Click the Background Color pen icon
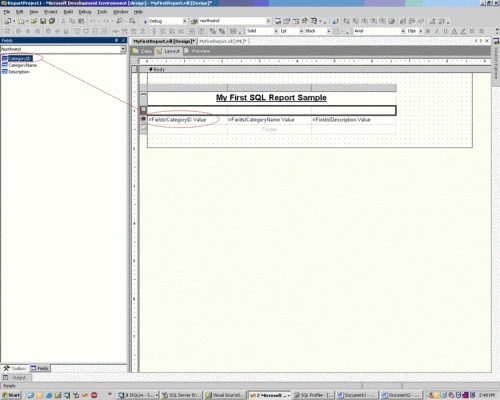The height and width of the screenshot is (400, 500). [463, 31]
